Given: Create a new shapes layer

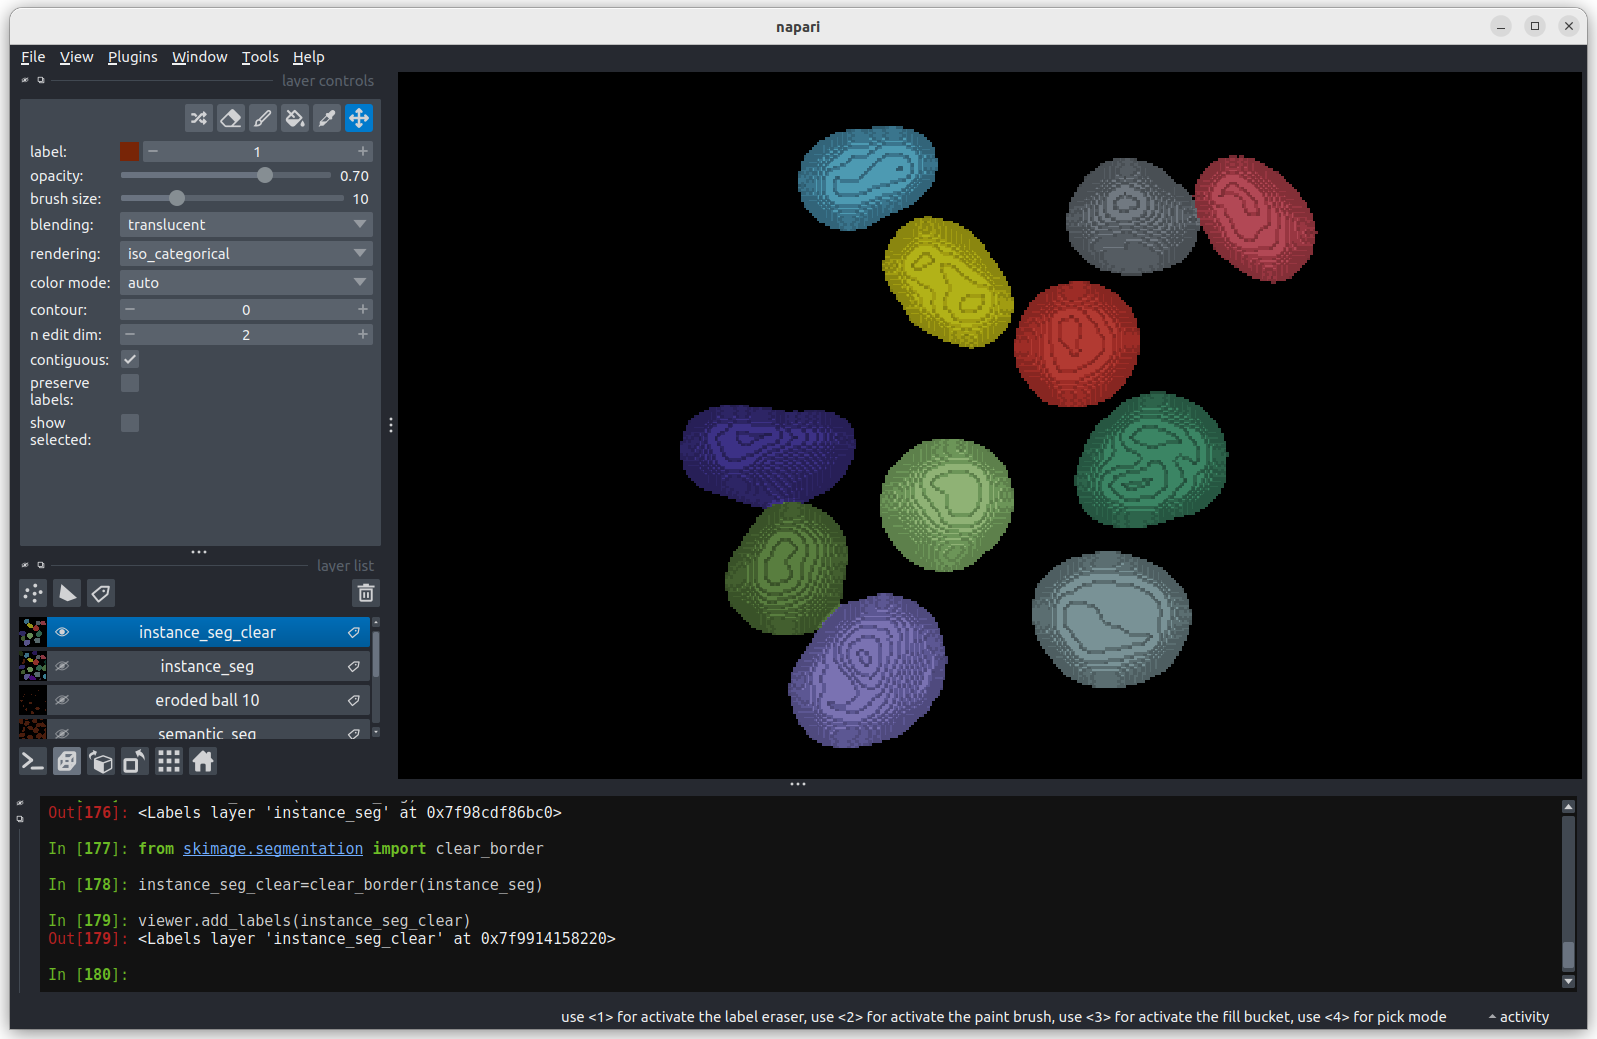Looking at the screenshot, I should point(67,593).
